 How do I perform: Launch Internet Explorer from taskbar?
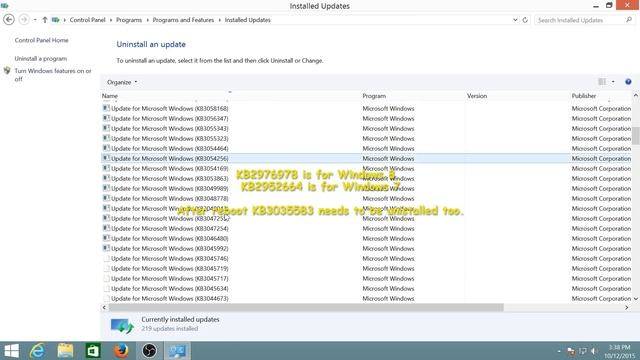pos(38,351)
